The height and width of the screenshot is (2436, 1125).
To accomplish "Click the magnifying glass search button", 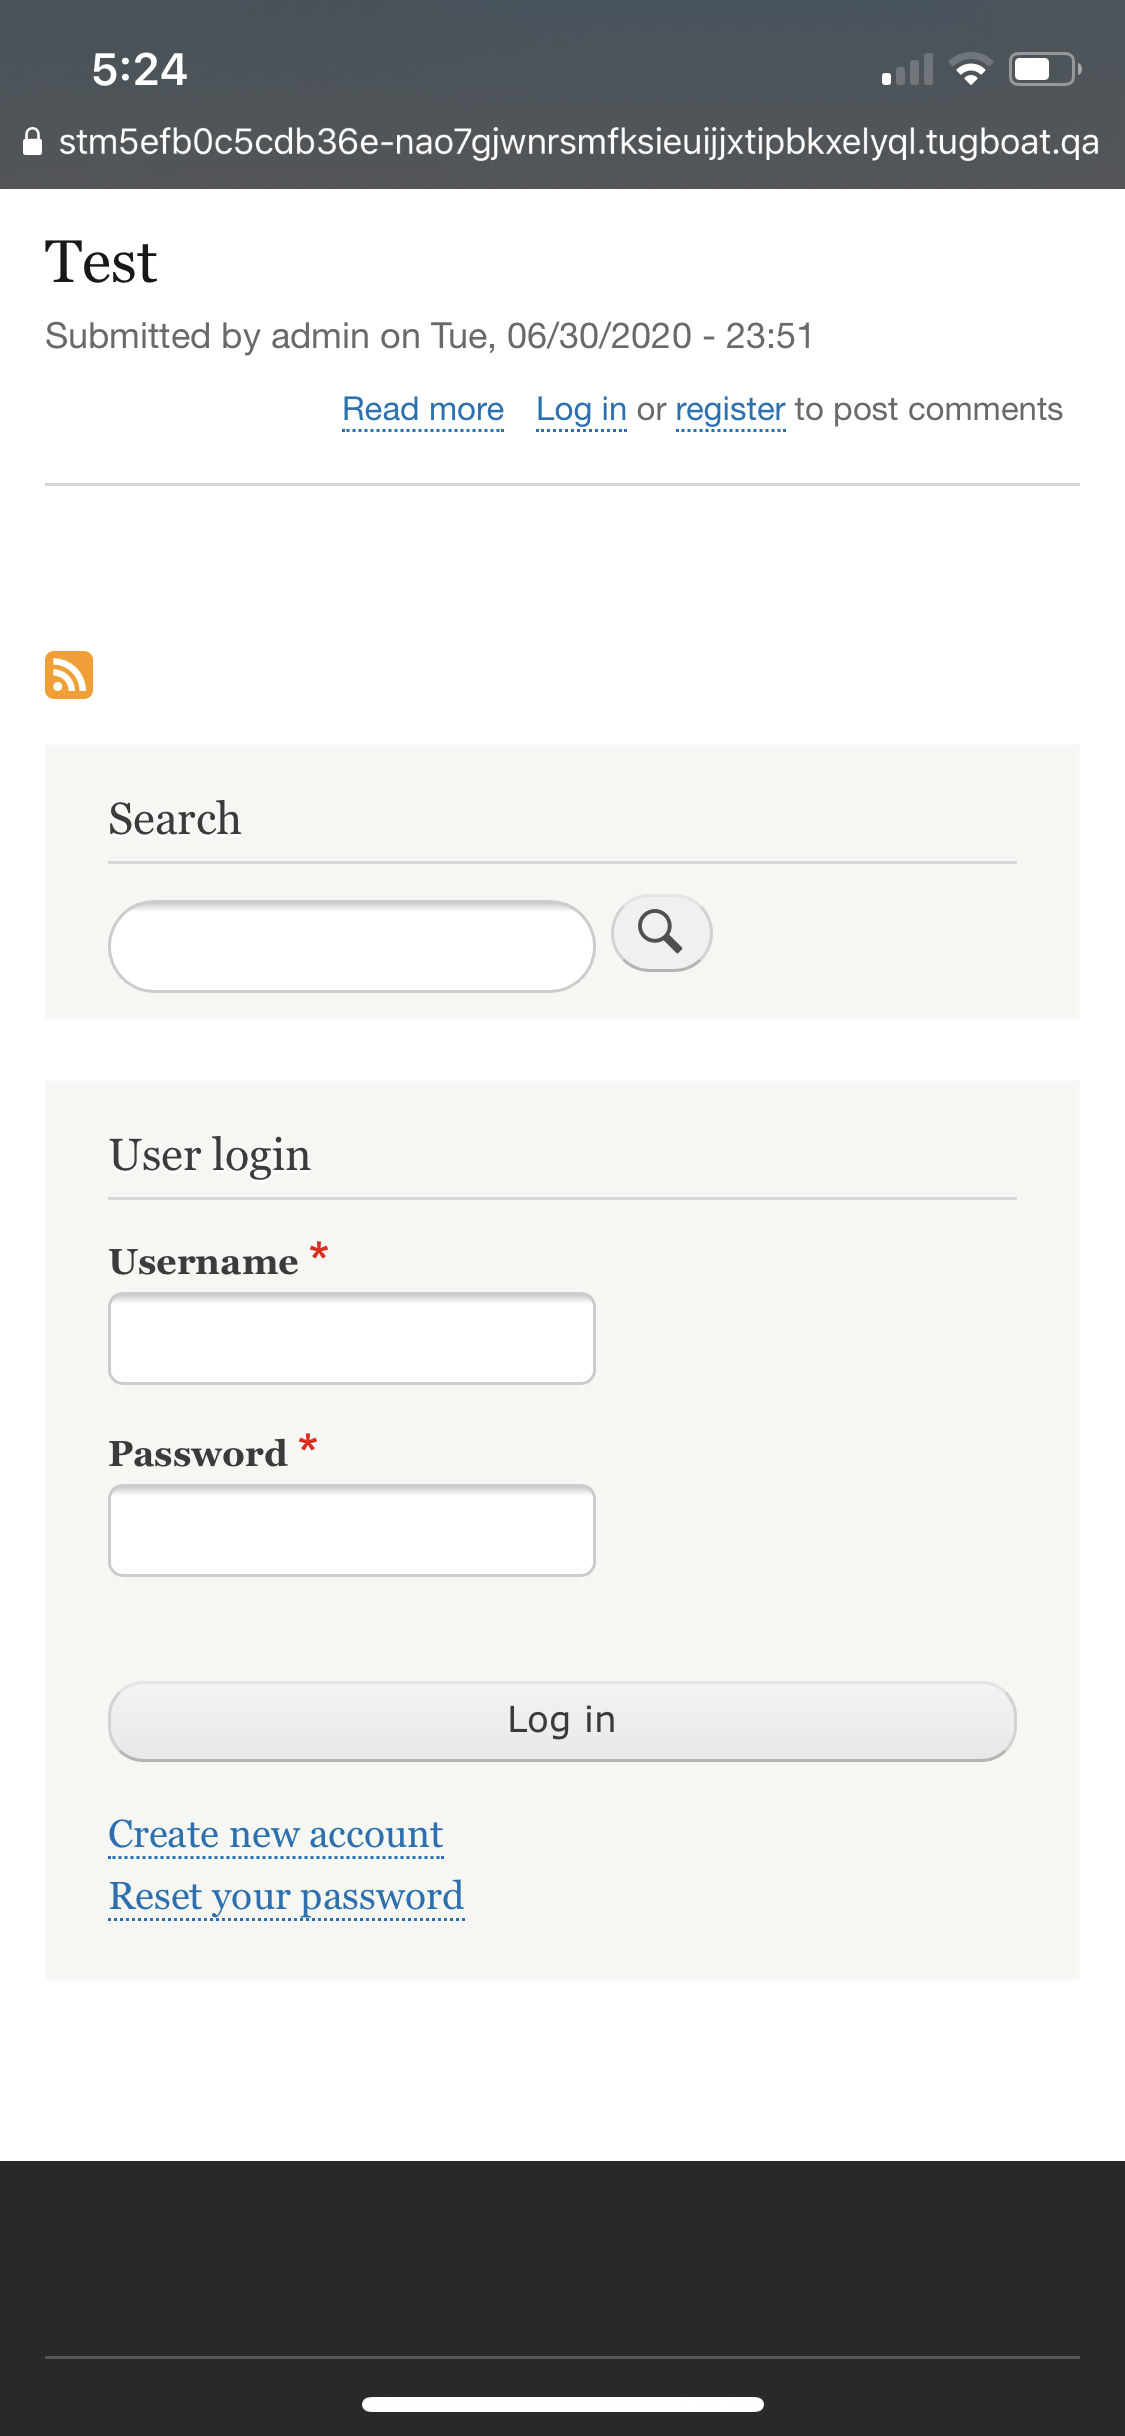I will tap(661, 932).
